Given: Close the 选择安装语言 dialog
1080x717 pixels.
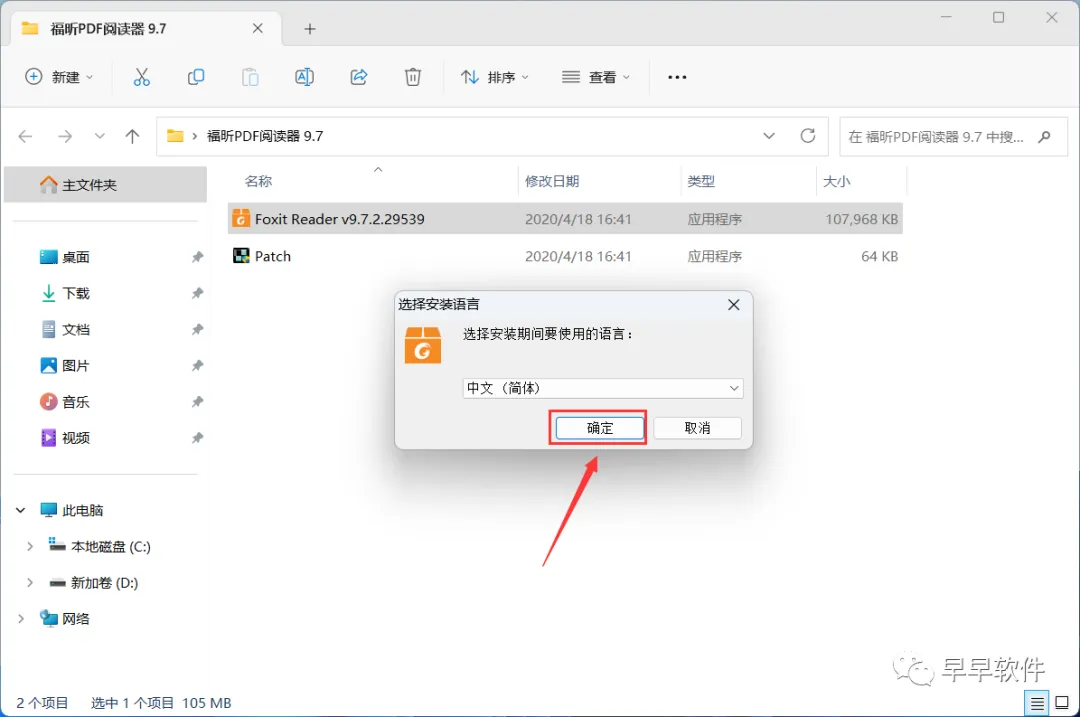Looking at the screenshot, I should point(734,304).
